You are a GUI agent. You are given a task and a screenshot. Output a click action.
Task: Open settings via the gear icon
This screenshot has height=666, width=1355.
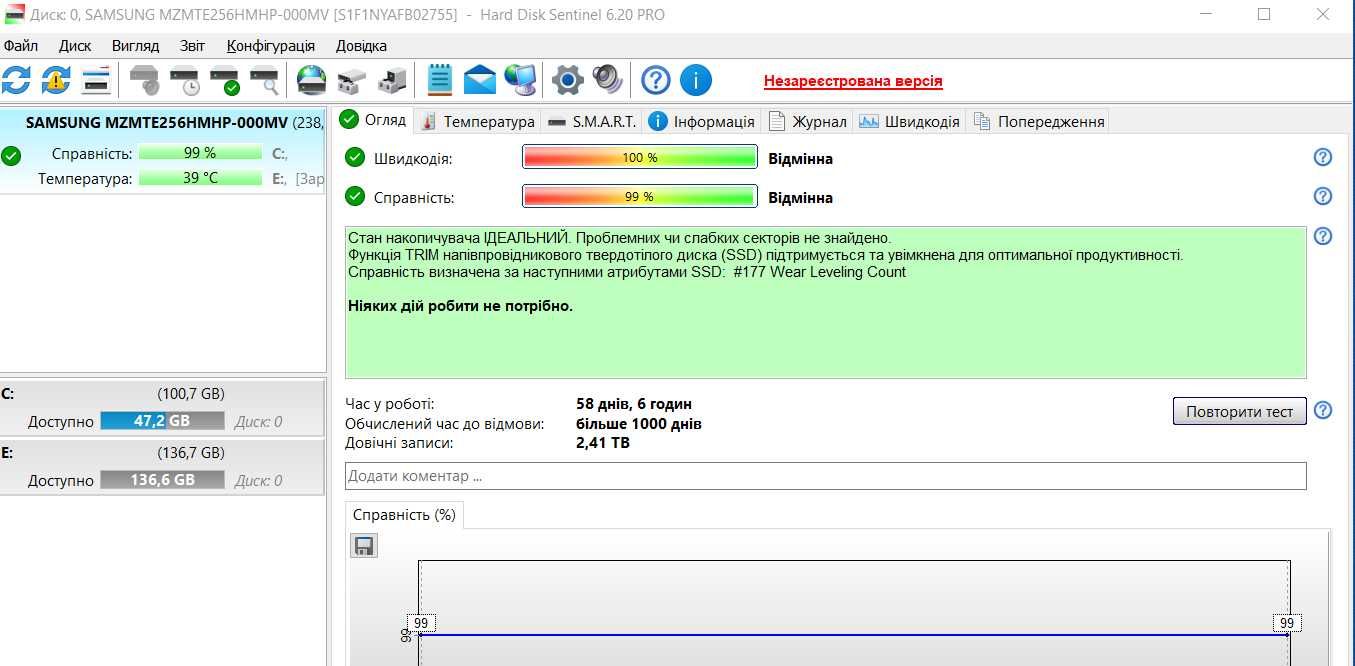[x=567, y=80]
